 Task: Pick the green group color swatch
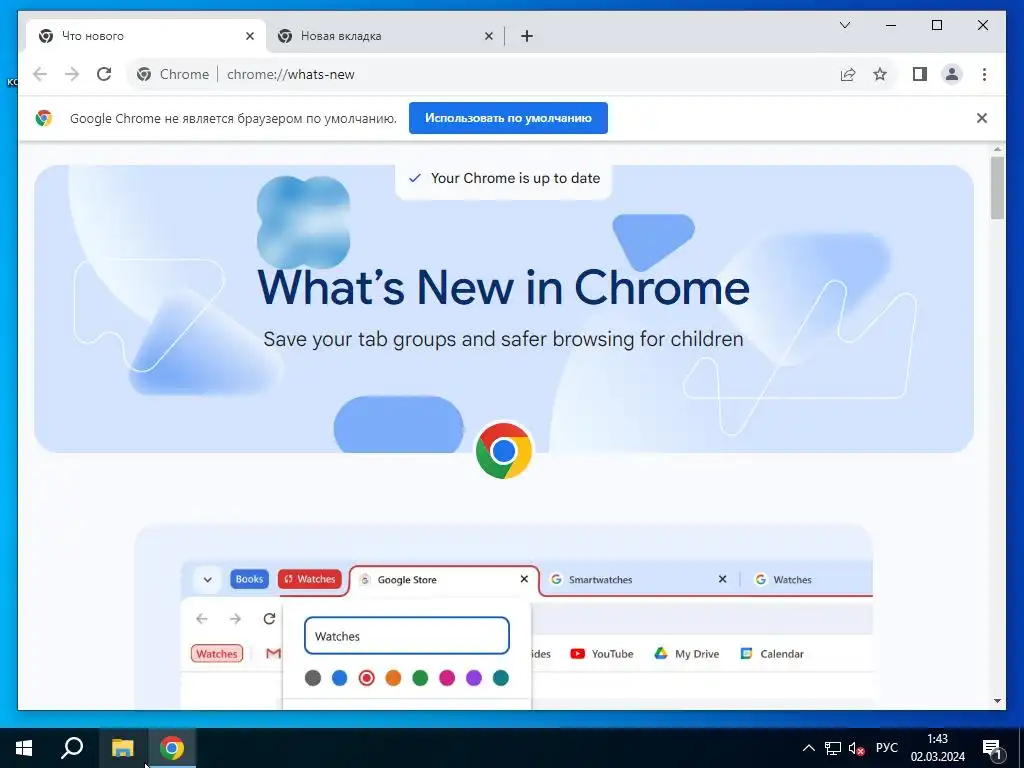pos(420,678)
